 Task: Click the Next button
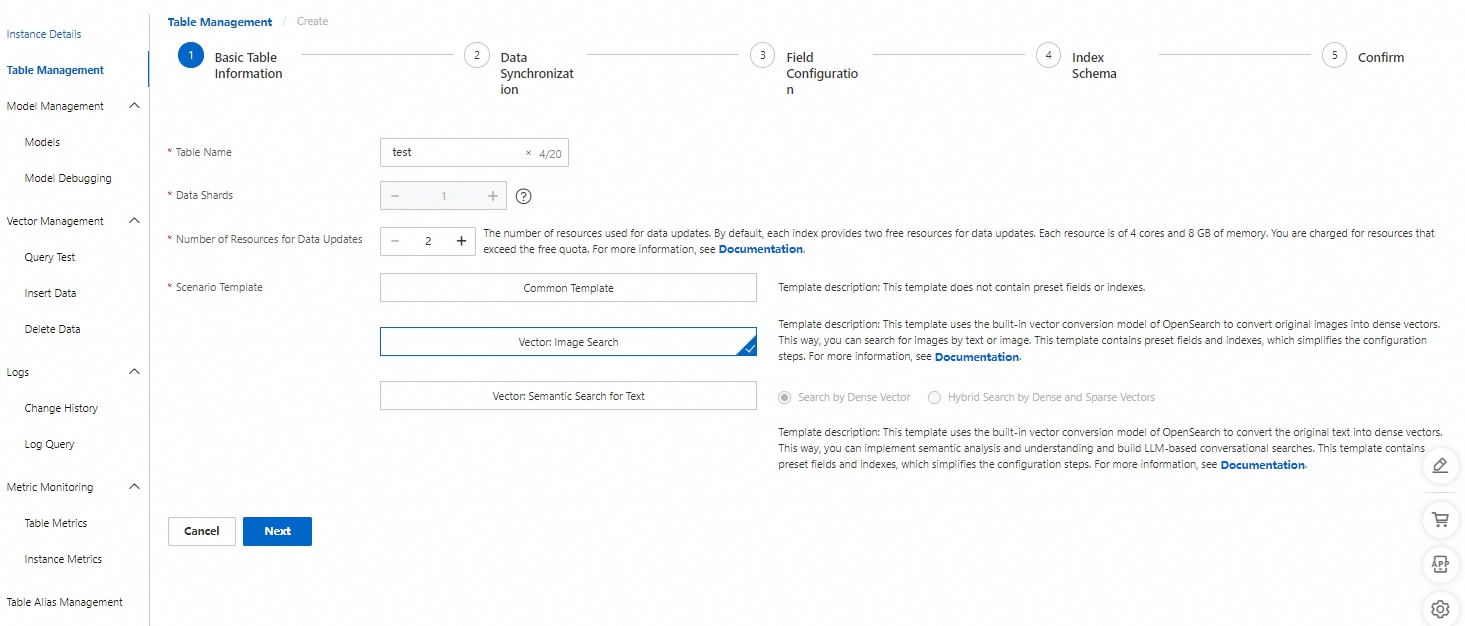click(x=277, y=531)
